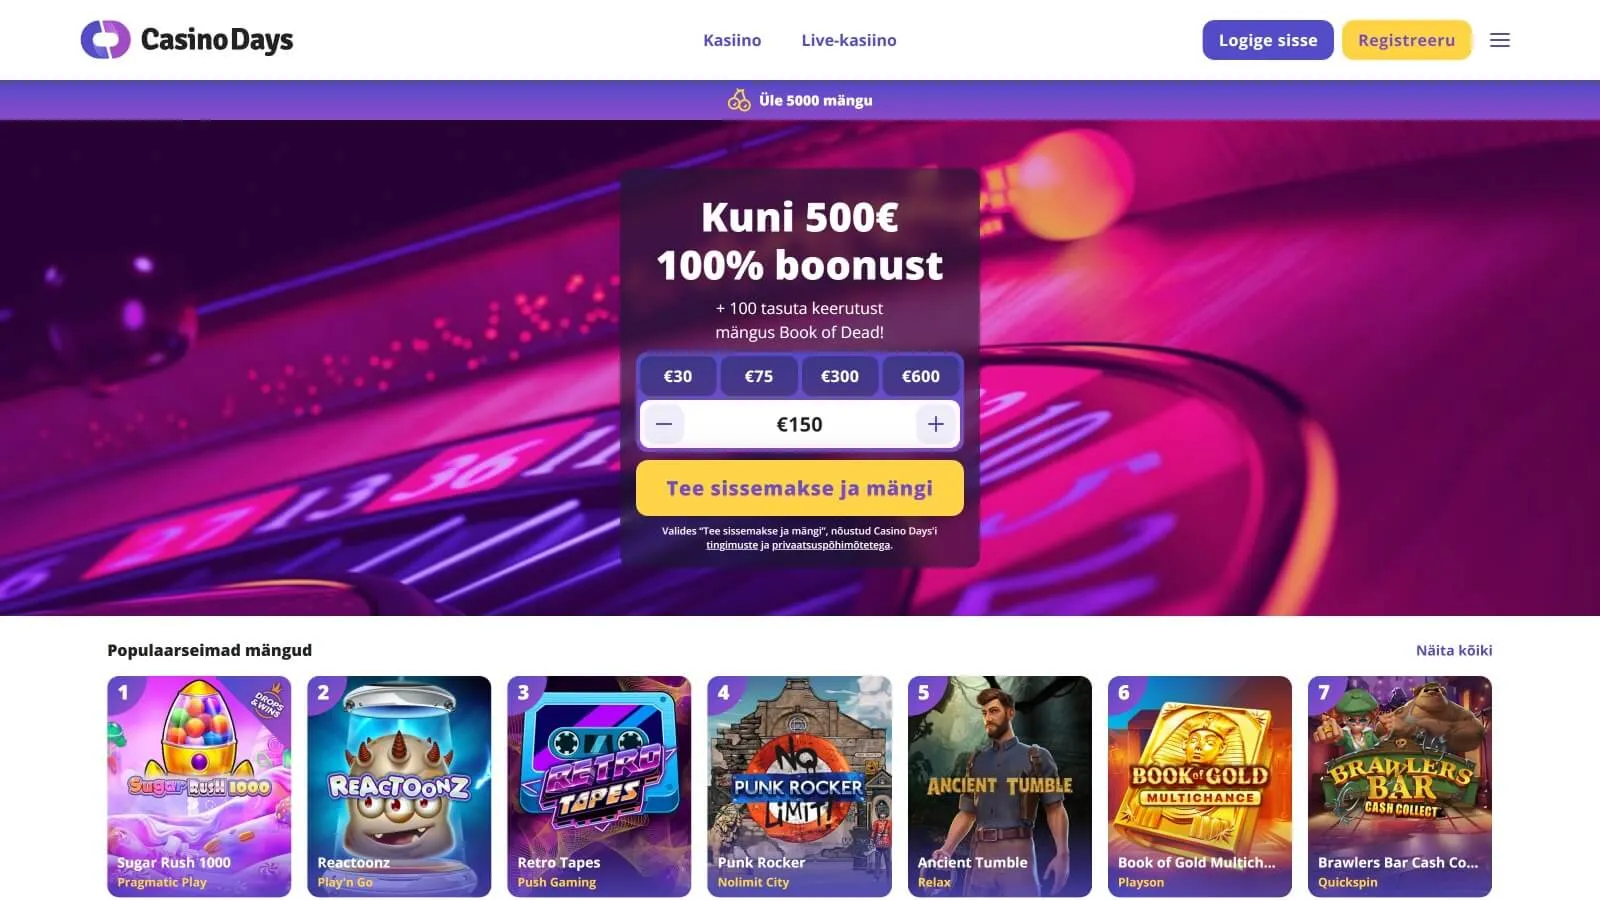
Task: Click the Registreeru button
Action: click(1407, 40)
